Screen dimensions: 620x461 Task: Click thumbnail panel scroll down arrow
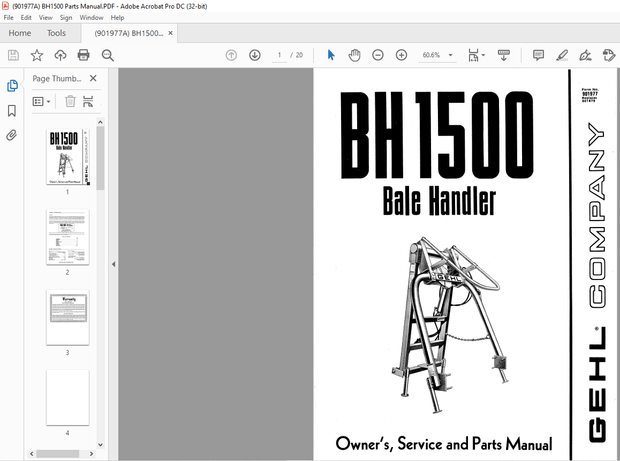pos(100,445)
